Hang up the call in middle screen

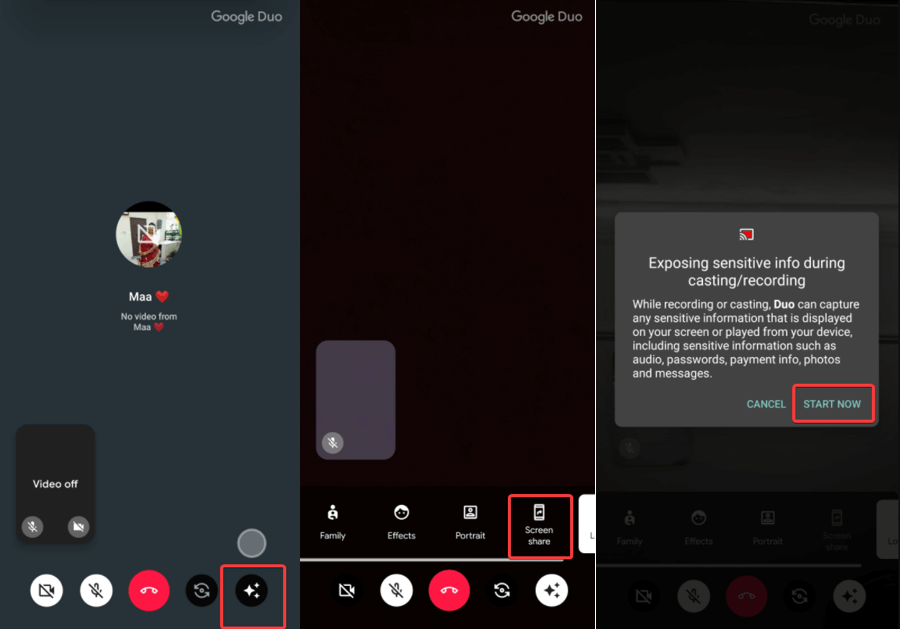click(x=449, y=590)
